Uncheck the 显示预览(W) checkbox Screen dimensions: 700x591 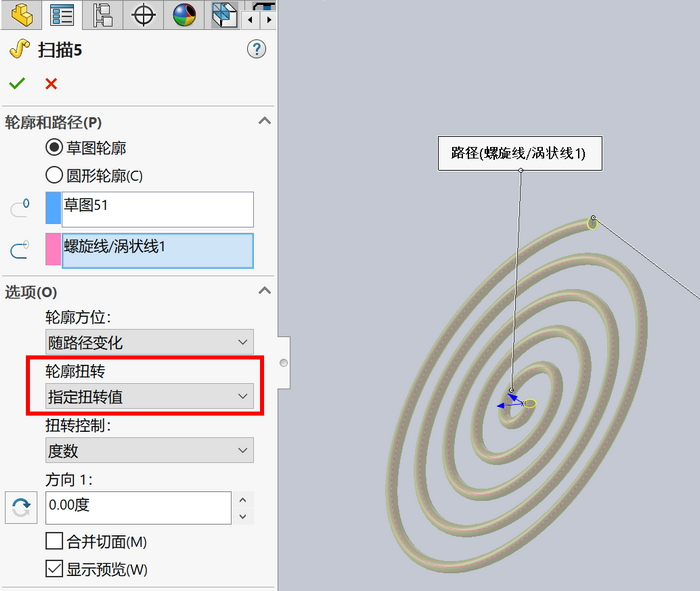[54, 569]
